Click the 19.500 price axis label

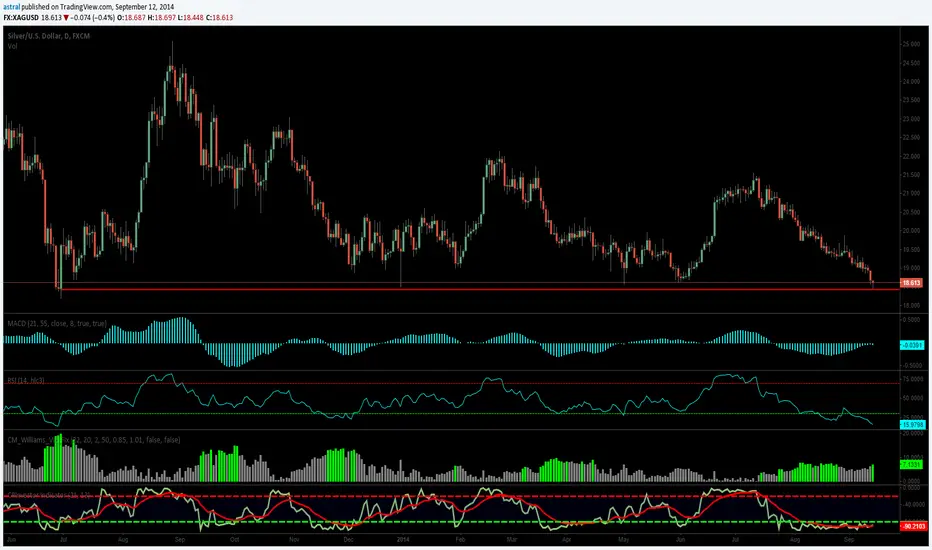911,250
